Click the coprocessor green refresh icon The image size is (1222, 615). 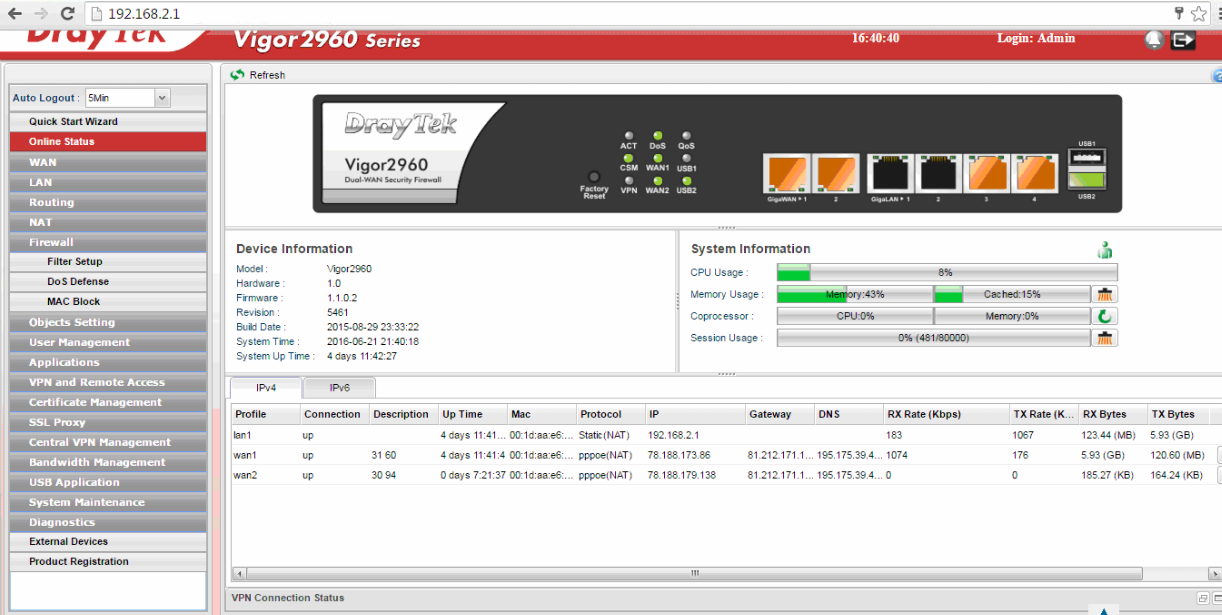point(1105,316)
